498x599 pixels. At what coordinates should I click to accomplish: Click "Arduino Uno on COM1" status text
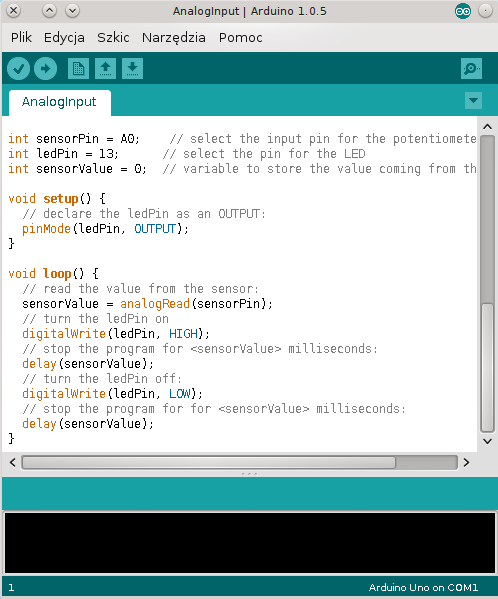423,588
